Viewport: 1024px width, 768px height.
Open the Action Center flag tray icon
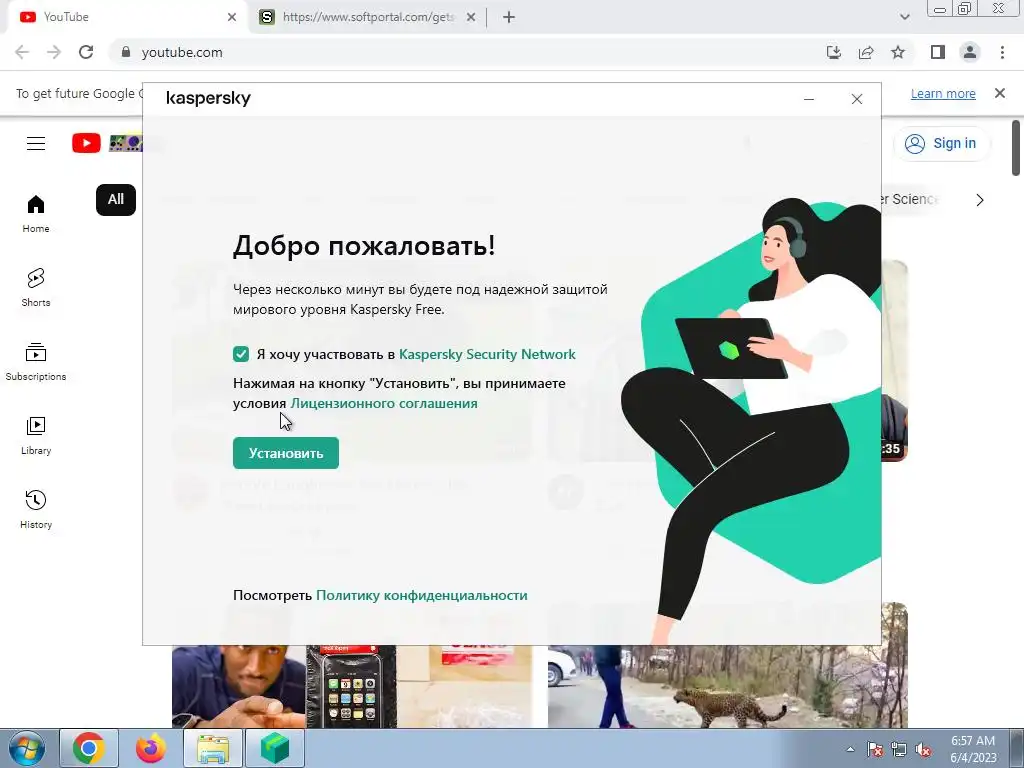875,749
